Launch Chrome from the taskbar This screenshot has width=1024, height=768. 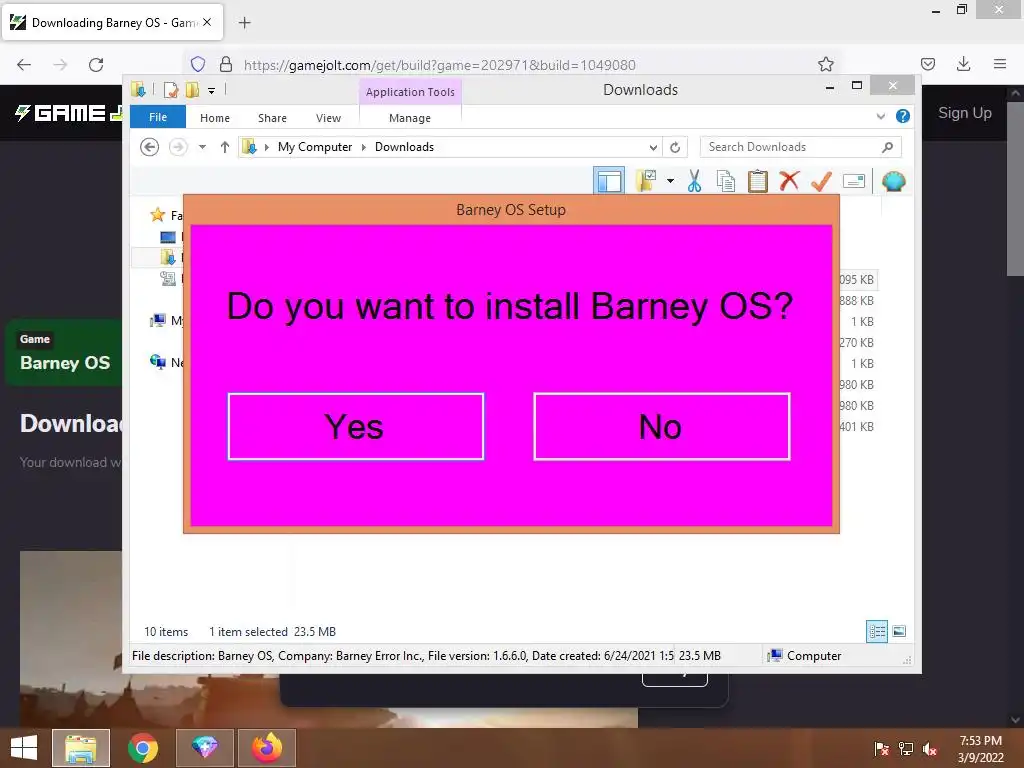point(142,748)
